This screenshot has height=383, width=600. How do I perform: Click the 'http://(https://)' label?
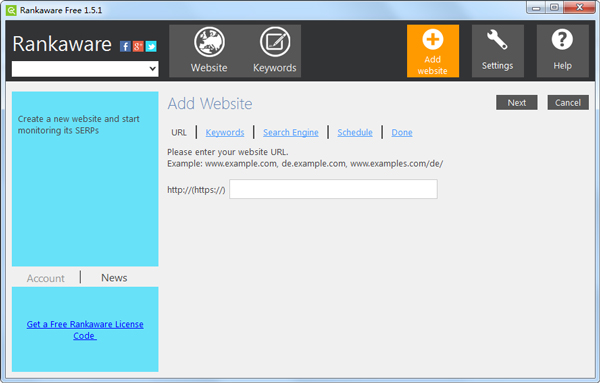[x=196, y=190]
